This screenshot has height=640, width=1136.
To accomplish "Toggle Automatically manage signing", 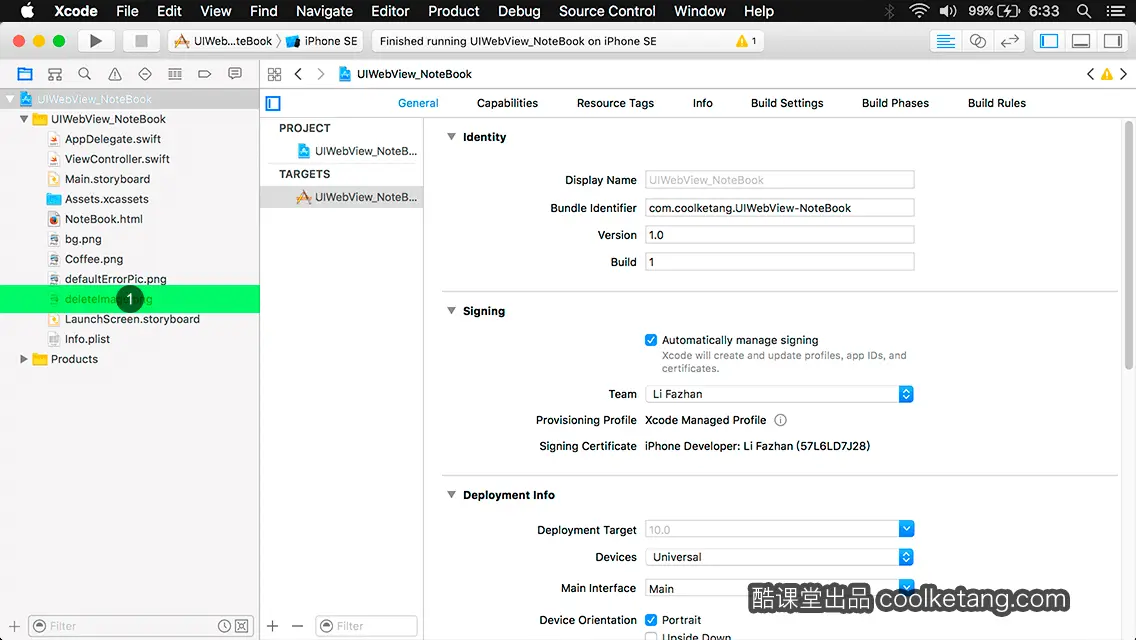I will point(651,340).
